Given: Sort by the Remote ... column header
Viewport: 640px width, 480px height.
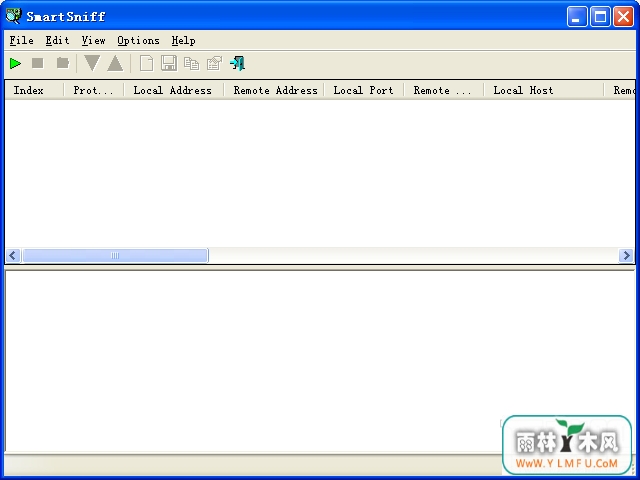Looking at the screenshot, I should (x=444, y=90).
